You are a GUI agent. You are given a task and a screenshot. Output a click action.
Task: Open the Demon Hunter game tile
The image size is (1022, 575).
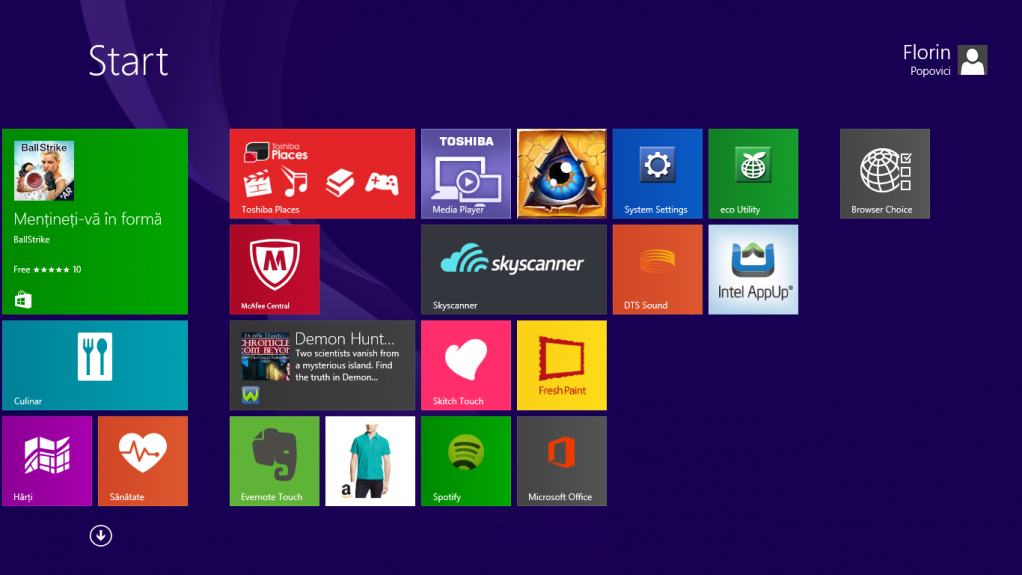322,365
